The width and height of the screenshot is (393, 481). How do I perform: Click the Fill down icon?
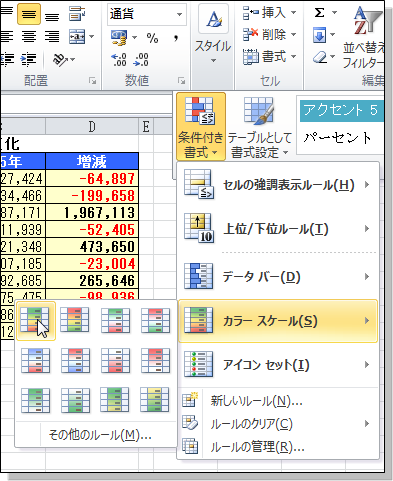click(319, 35)
